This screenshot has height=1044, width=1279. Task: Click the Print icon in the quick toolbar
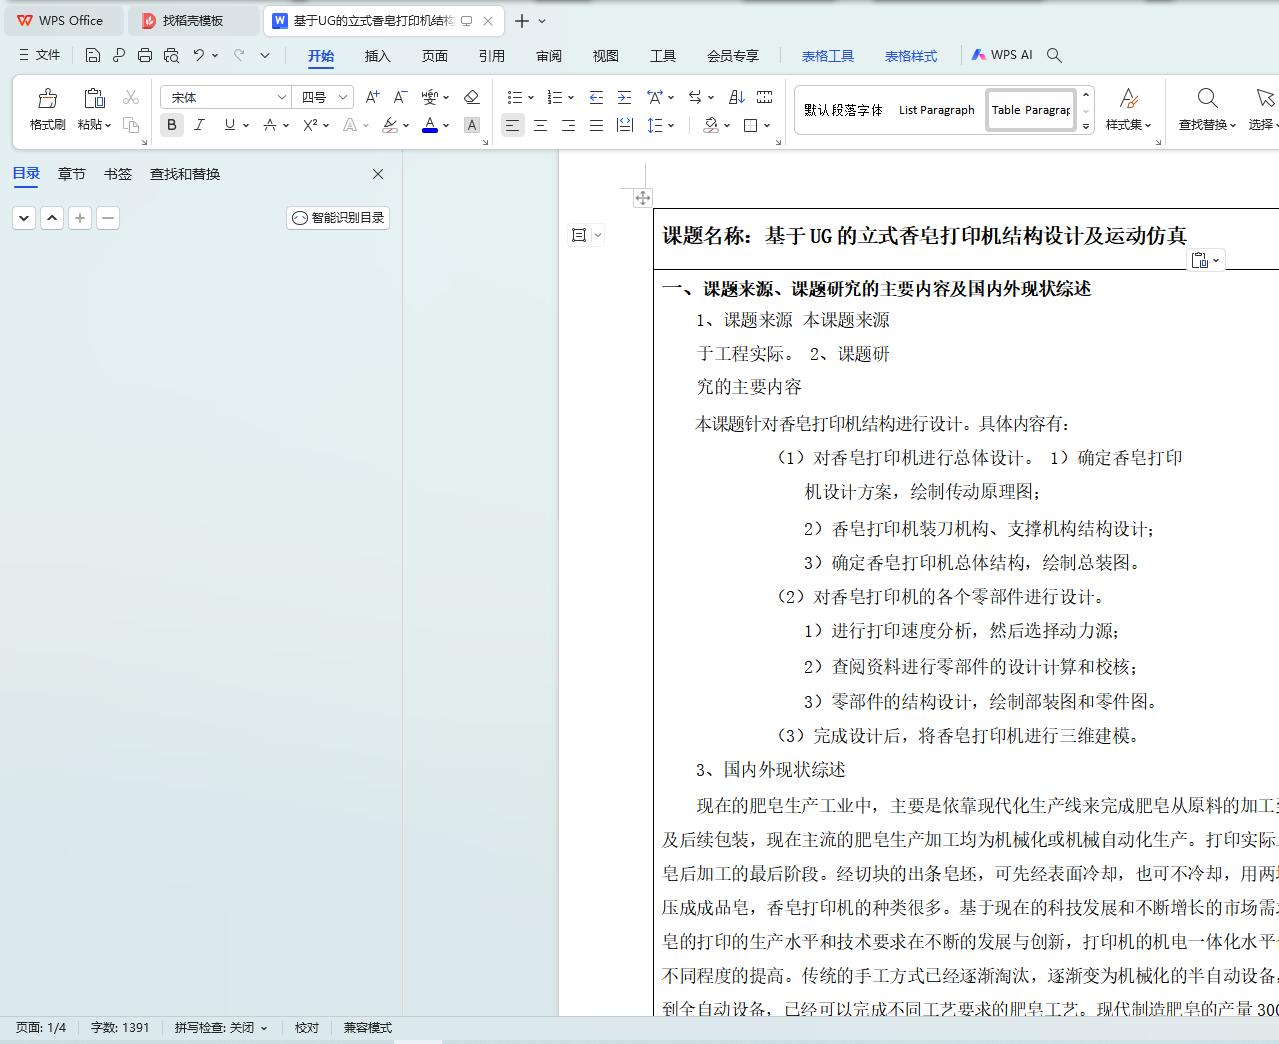[145, 55]
